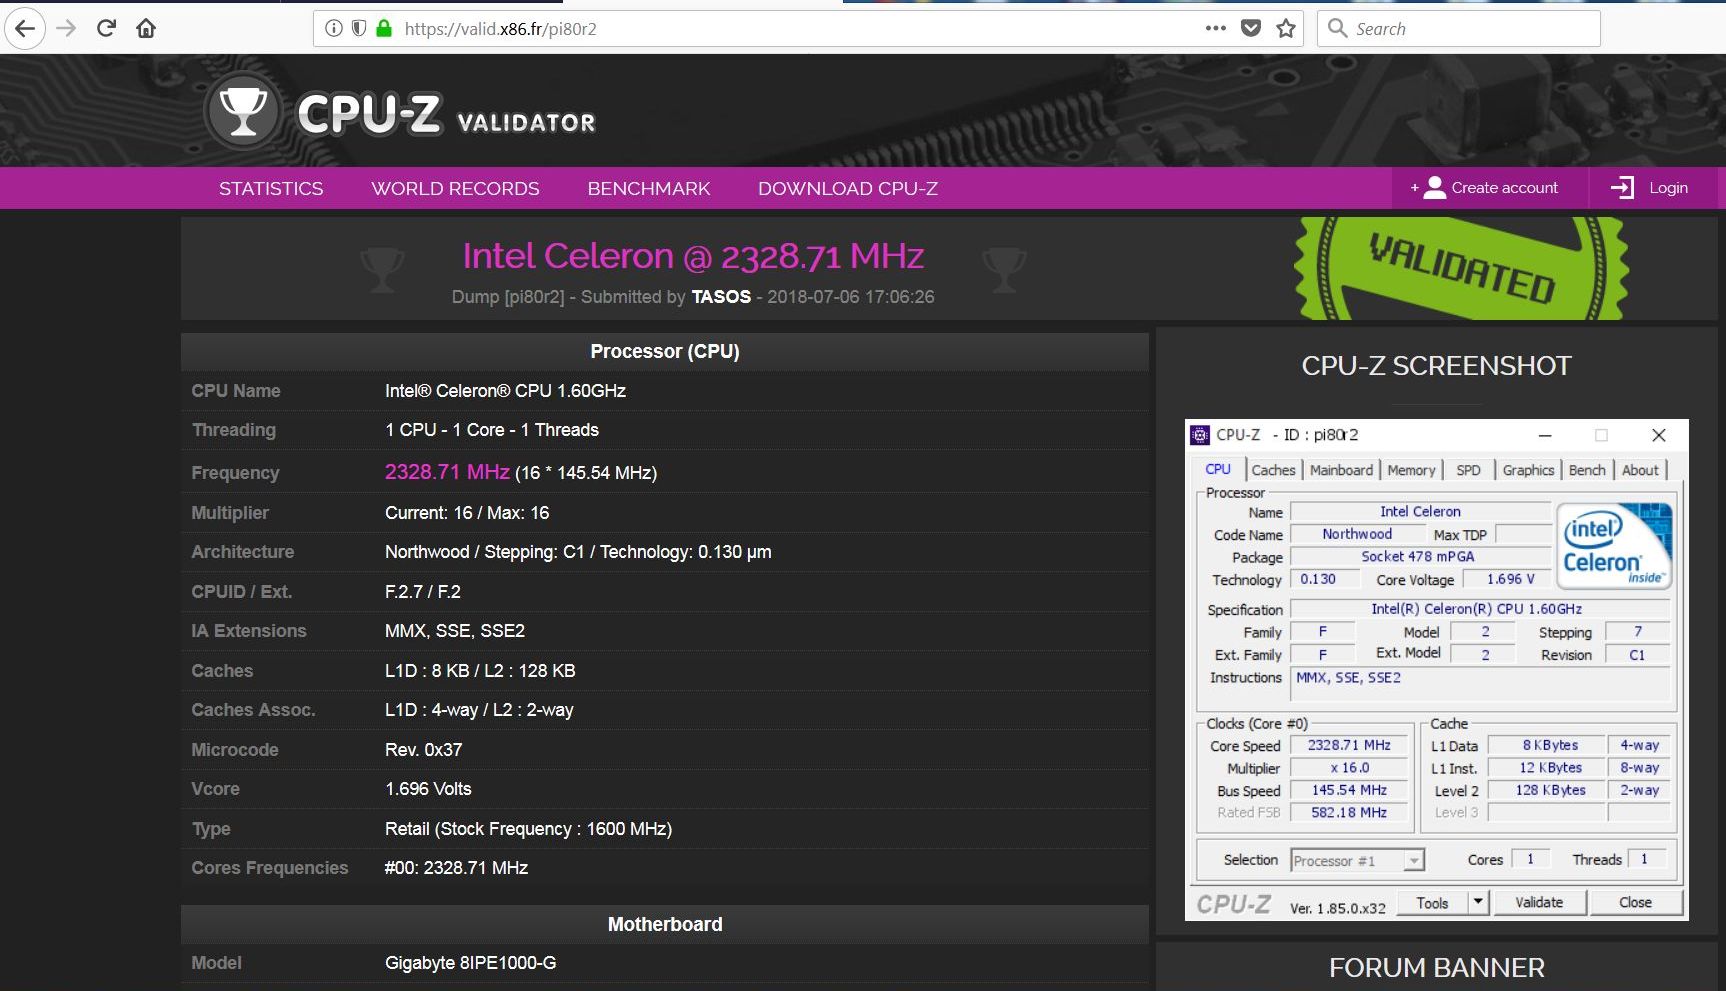
Task: Click the Intel Celeron @ 2328.71 MHz heading
Action: (693, 256)
